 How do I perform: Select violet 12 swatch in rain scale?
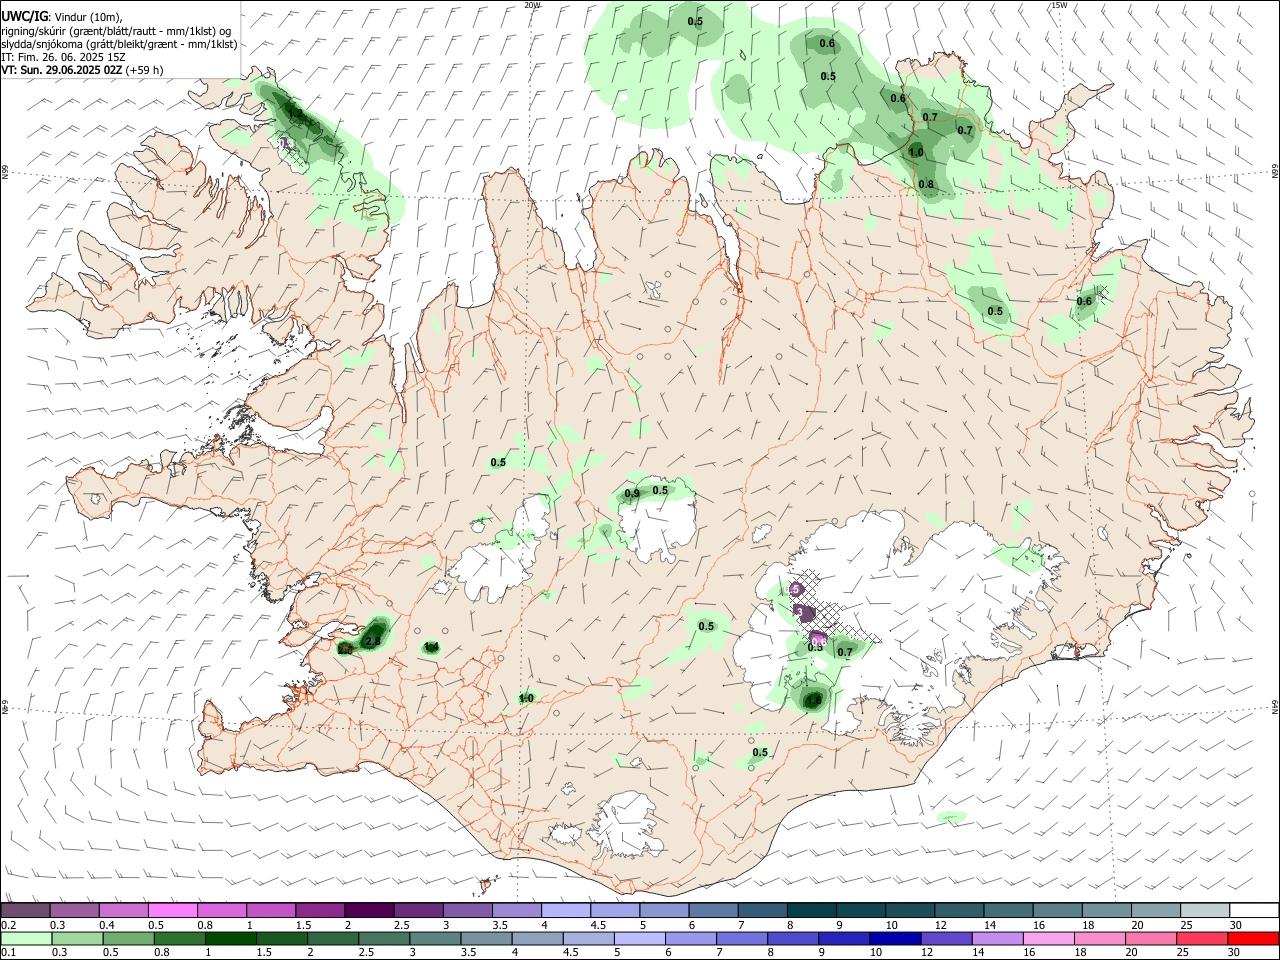[x=945, y=938]
